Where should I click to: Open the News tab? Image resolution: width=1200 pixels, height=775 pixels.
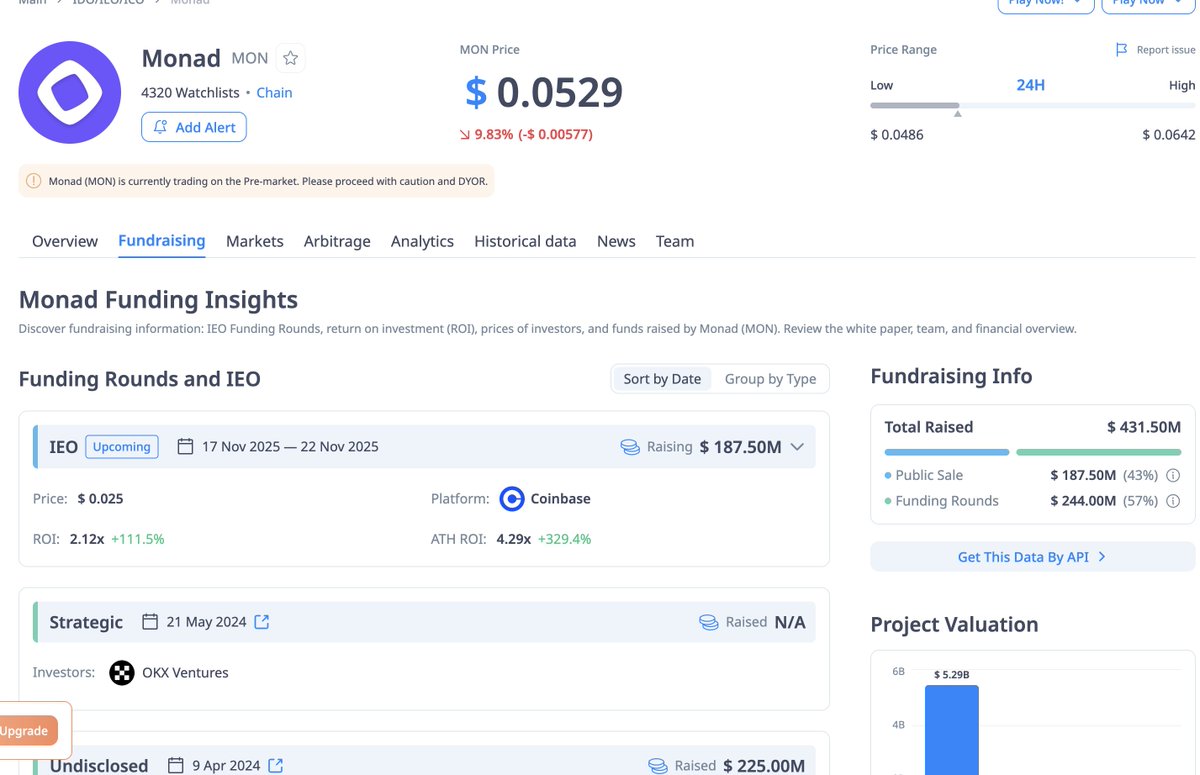click(616, 241)
